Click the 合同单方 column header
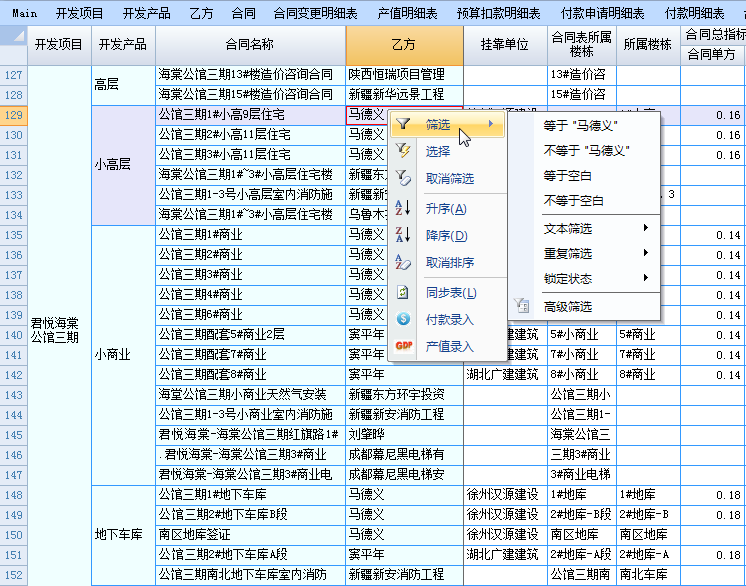 (x=713, y=55)
